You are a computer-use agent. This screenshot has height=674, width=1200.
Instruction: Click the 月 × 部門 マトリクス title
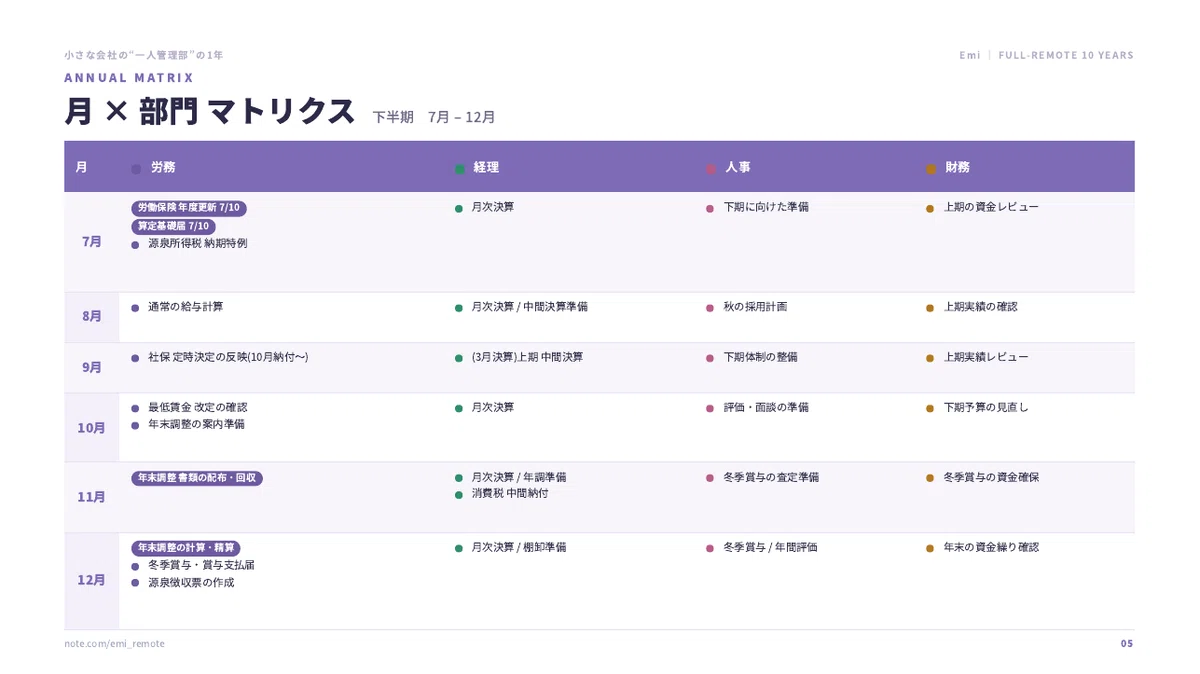coord(210,112)
